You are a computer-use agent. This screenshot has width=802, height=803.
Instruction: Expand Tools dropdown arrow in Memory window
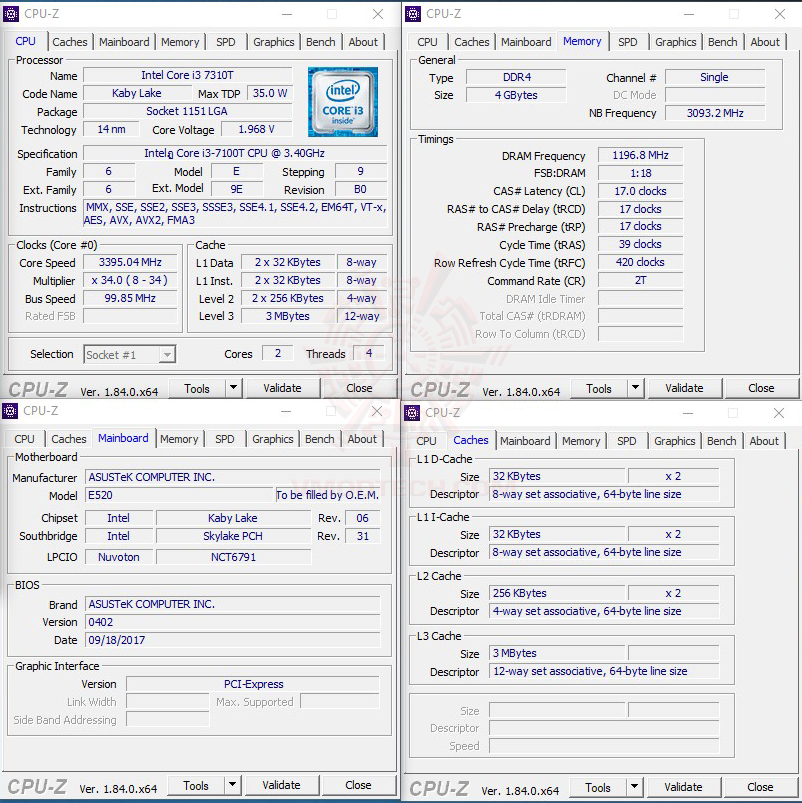(635, 388)
